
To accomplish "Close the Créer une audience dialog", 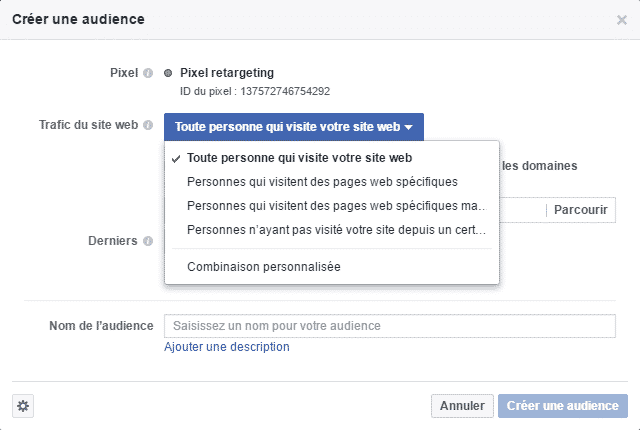I will coord(622,19).
